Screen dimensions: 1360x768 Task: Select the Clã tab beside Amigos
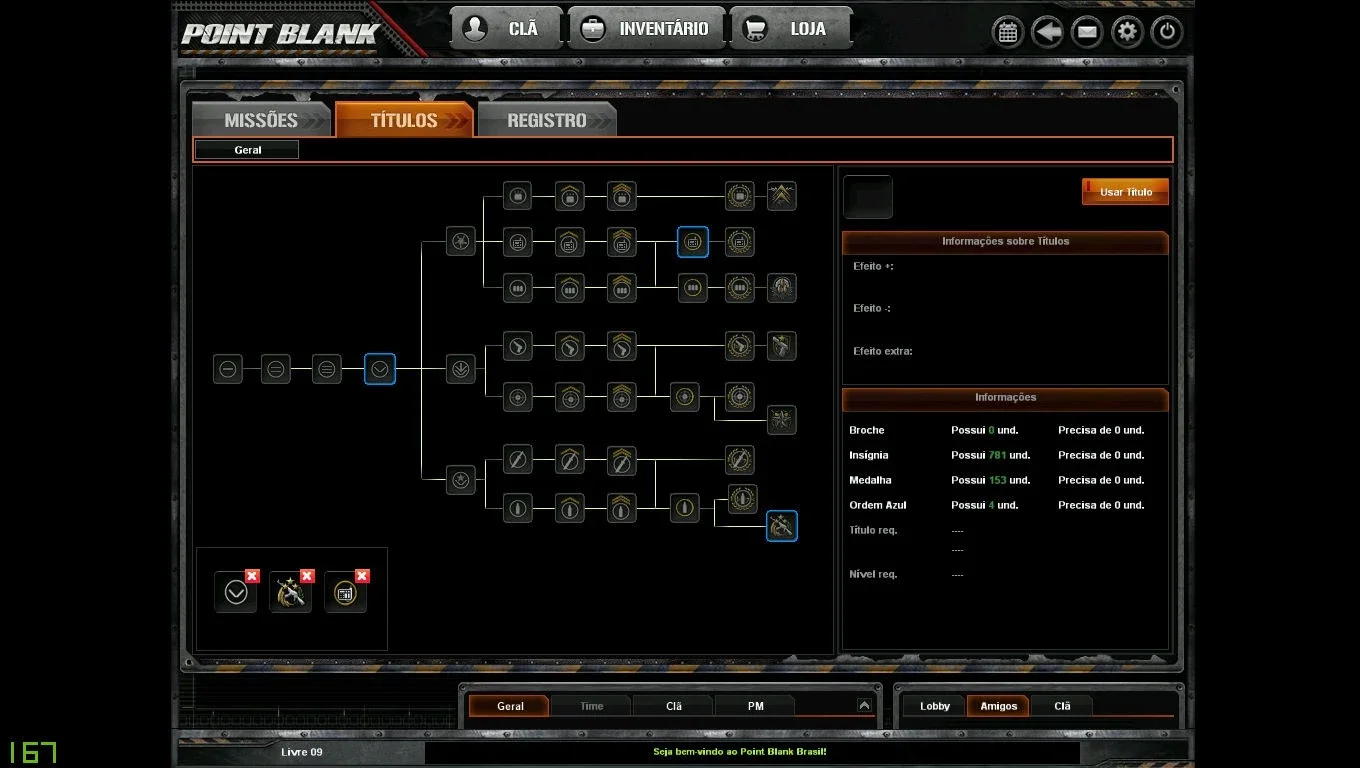click(x=1062, y=706)
